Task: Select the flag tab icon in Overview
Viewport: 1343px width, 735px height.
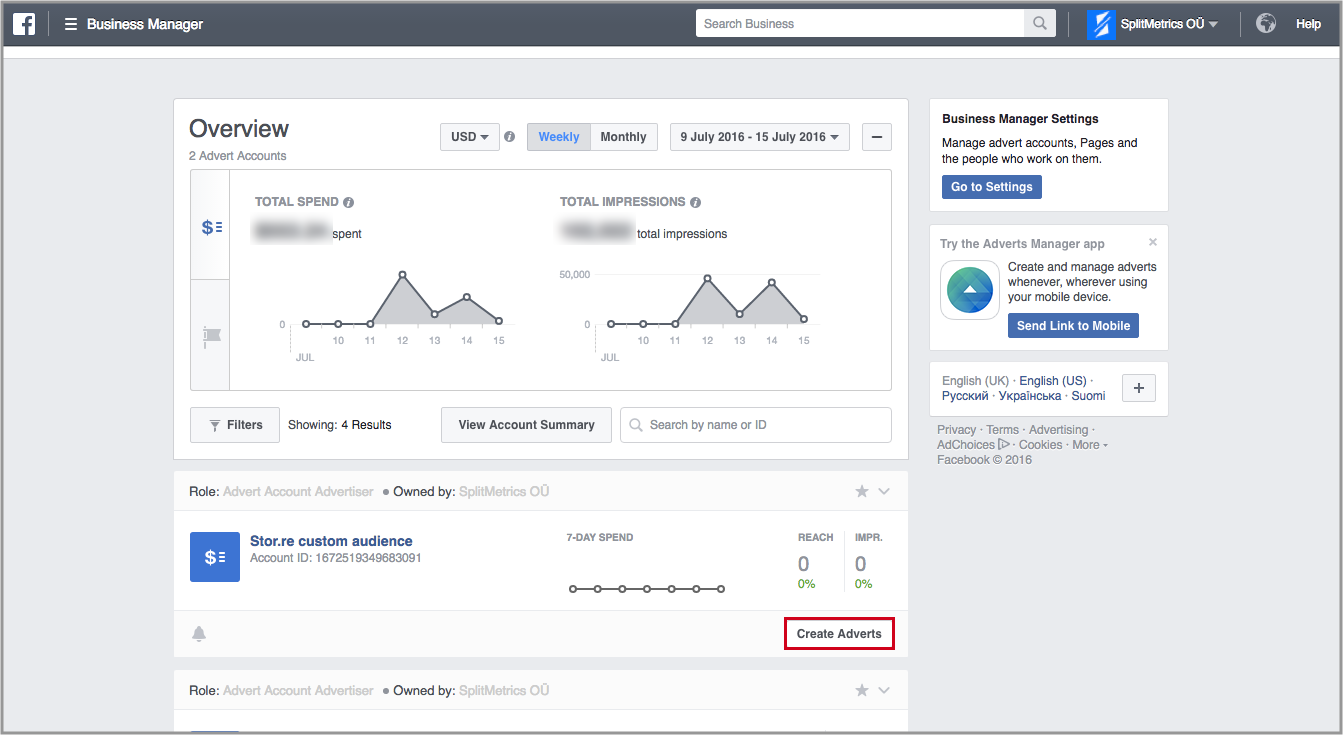Action: [211, 335]
